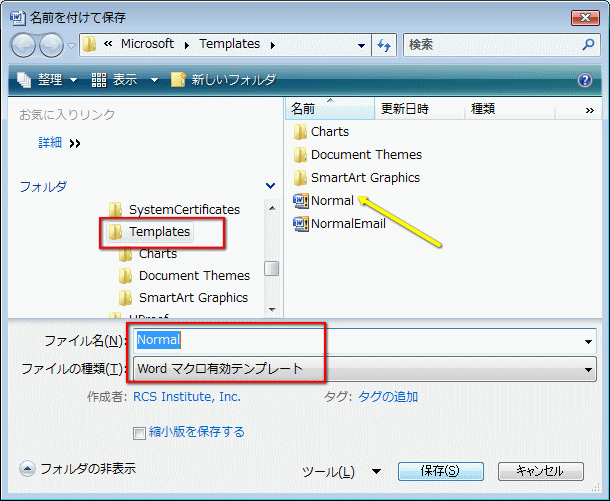Click folder tree scrollbar up arrow
This screenshot has height=501, width=610.
[x=272, y=208]
